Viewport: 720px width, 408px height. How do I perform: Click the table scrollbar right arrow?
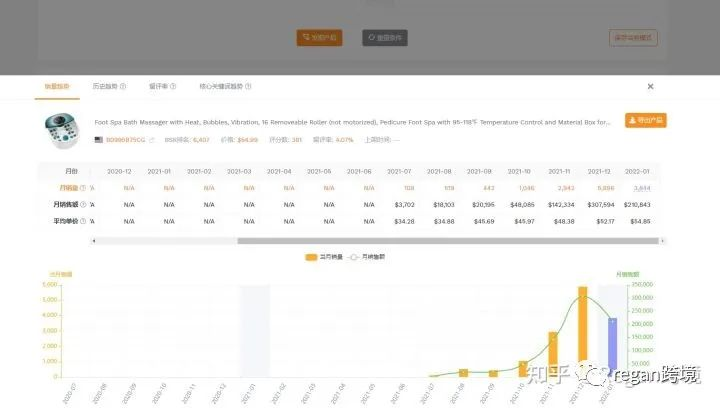[x=662, y=240]
